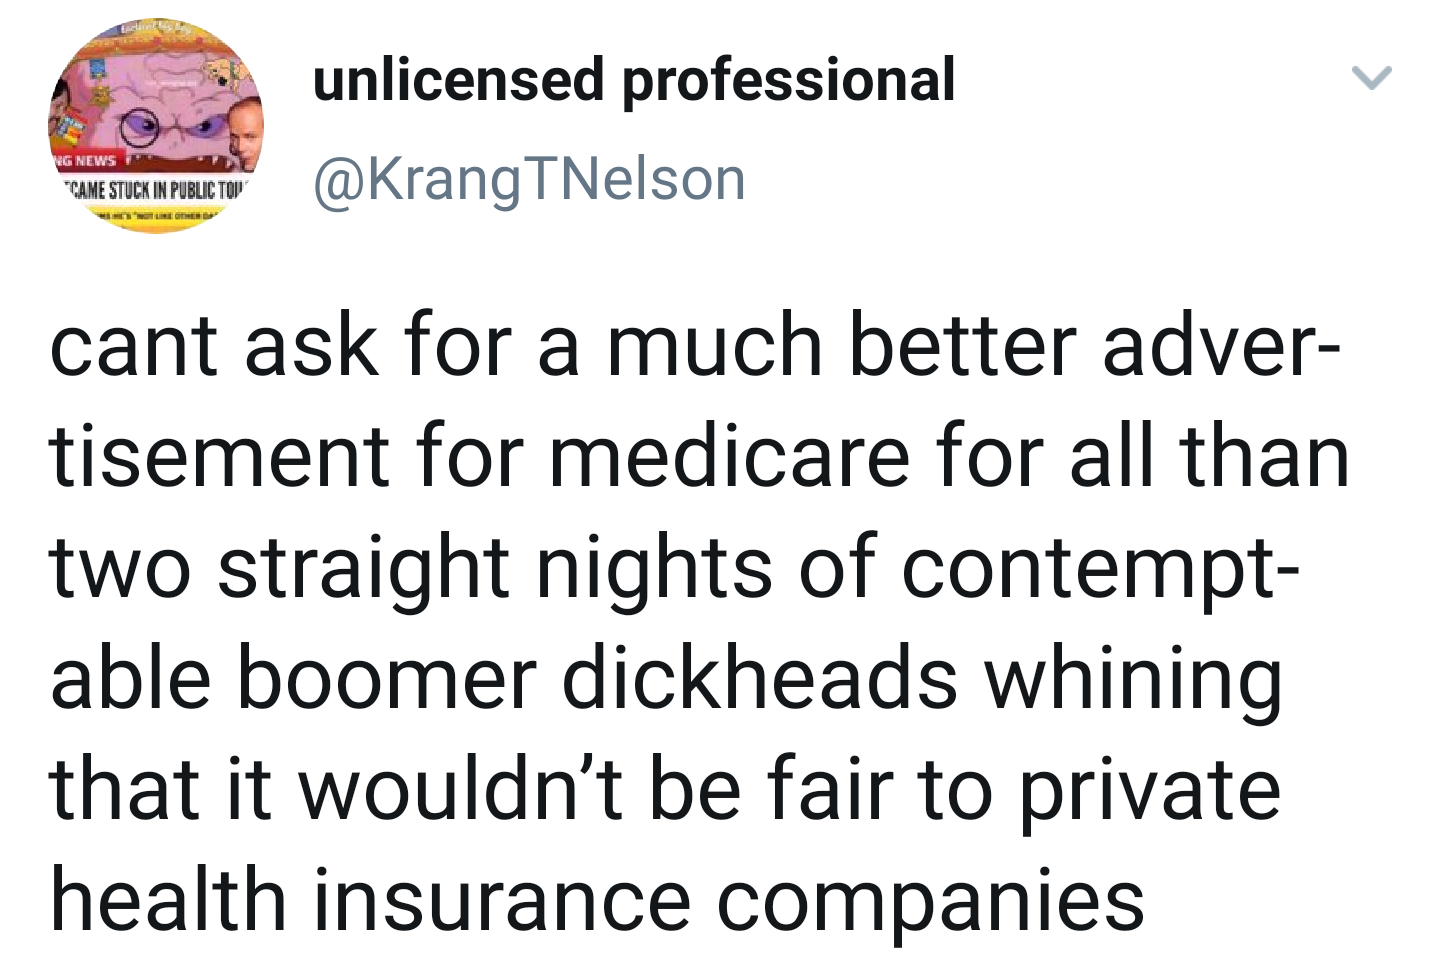Click the display name unlicensed professional

point(634,81)
